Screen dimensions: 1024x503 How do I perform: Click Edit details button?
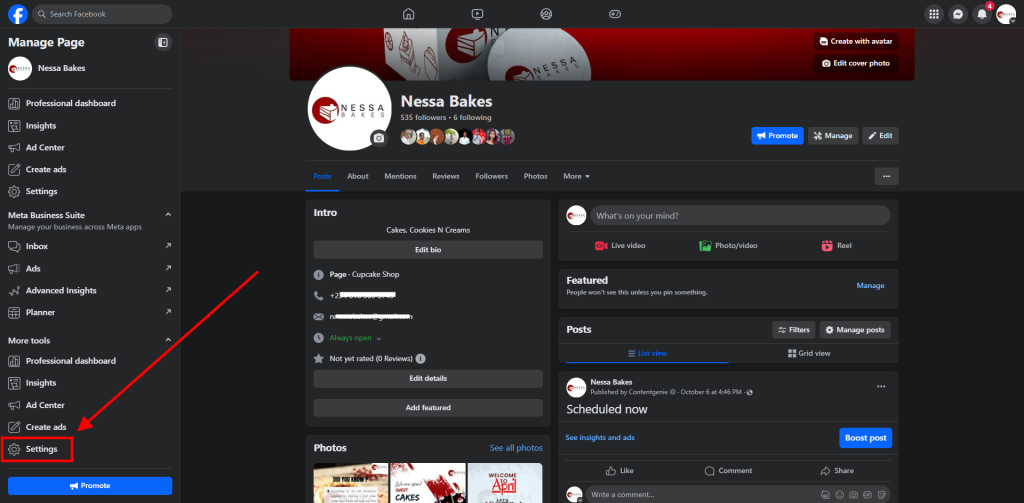tap(428, 378)
